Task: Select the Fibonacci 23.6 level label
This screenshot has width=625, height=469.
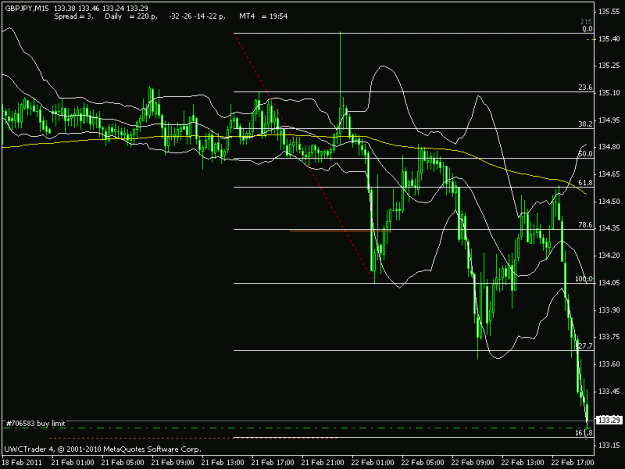Action: (585, 87)
